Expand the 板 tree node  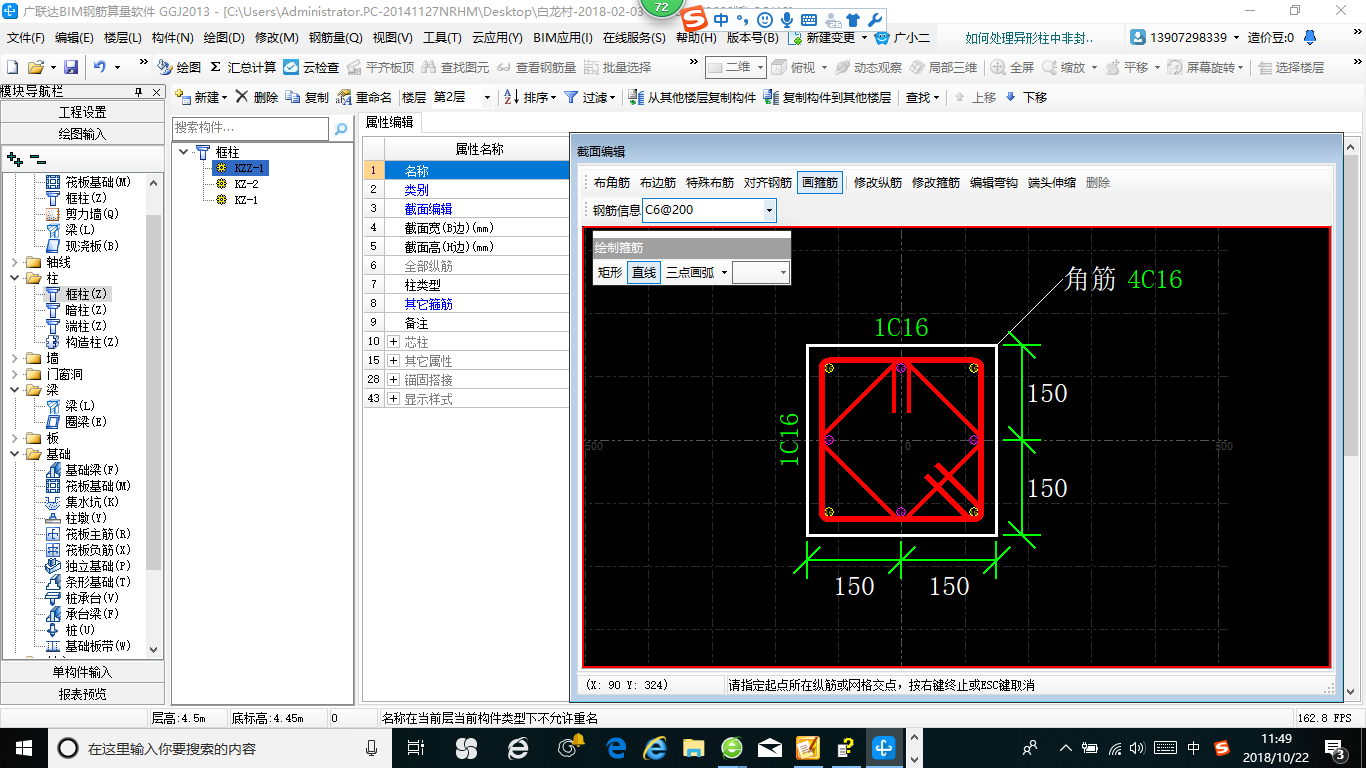point(14,438)
